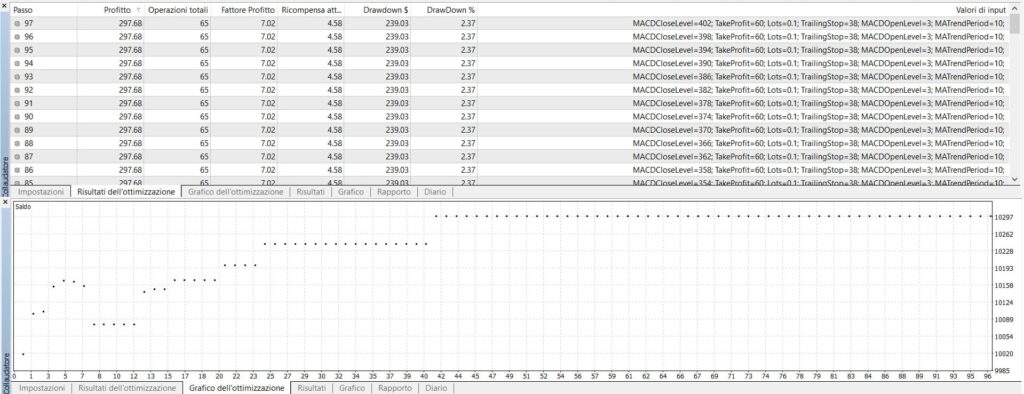Click the pass icon beside row 91
Image resolution: width=1024 pixels, height=394 pixels.
[17, 103]
